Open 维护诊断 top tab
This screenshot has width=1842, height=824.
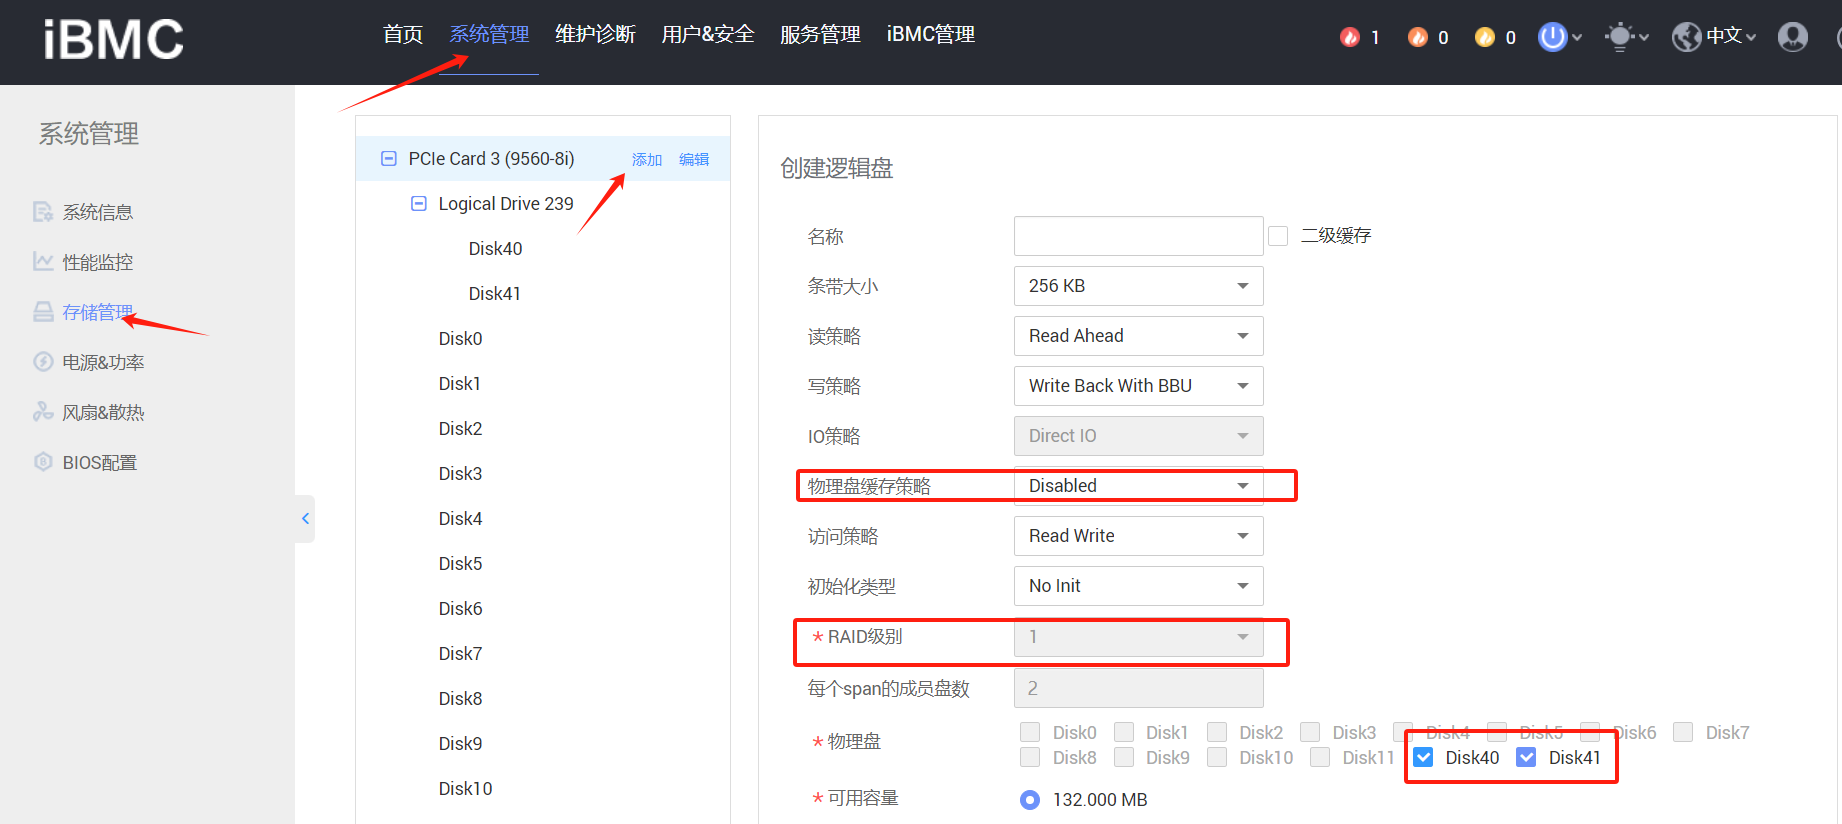[x=595, y=35]
